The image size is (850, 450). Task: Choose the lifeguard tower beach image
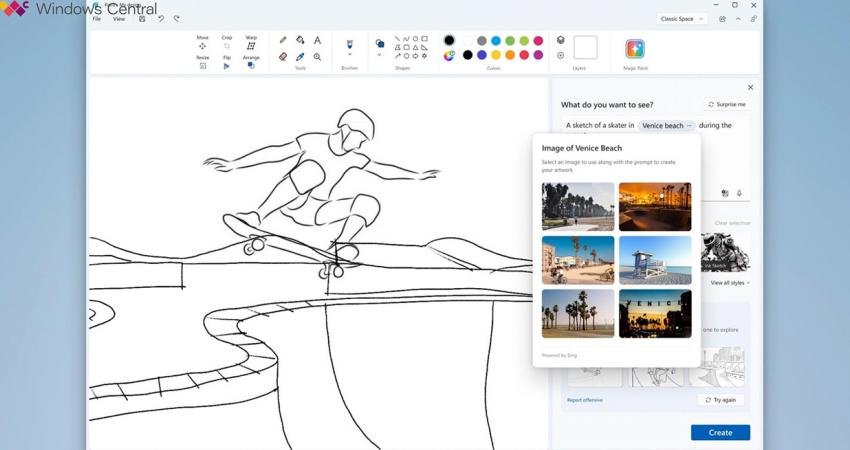(655, 260)
